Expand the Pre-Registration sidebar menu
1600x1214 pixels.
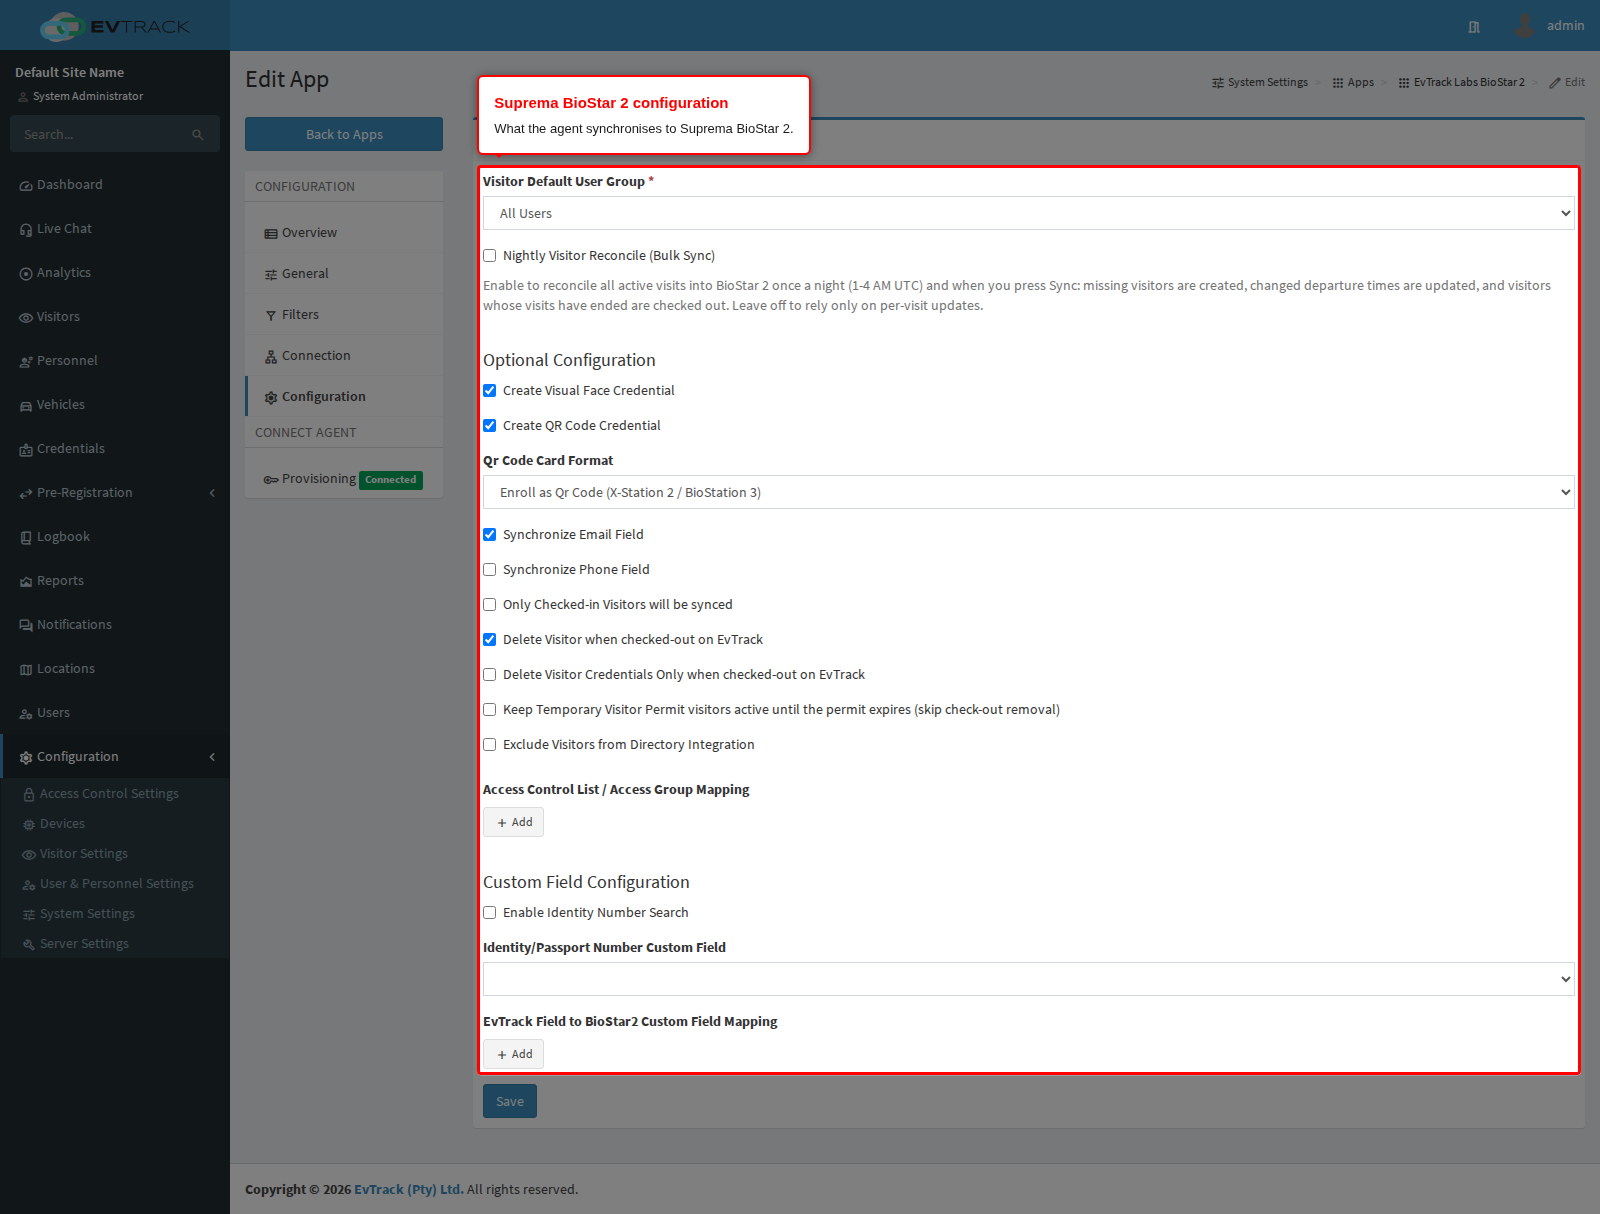pyautogui.click(x=115, y=493)
